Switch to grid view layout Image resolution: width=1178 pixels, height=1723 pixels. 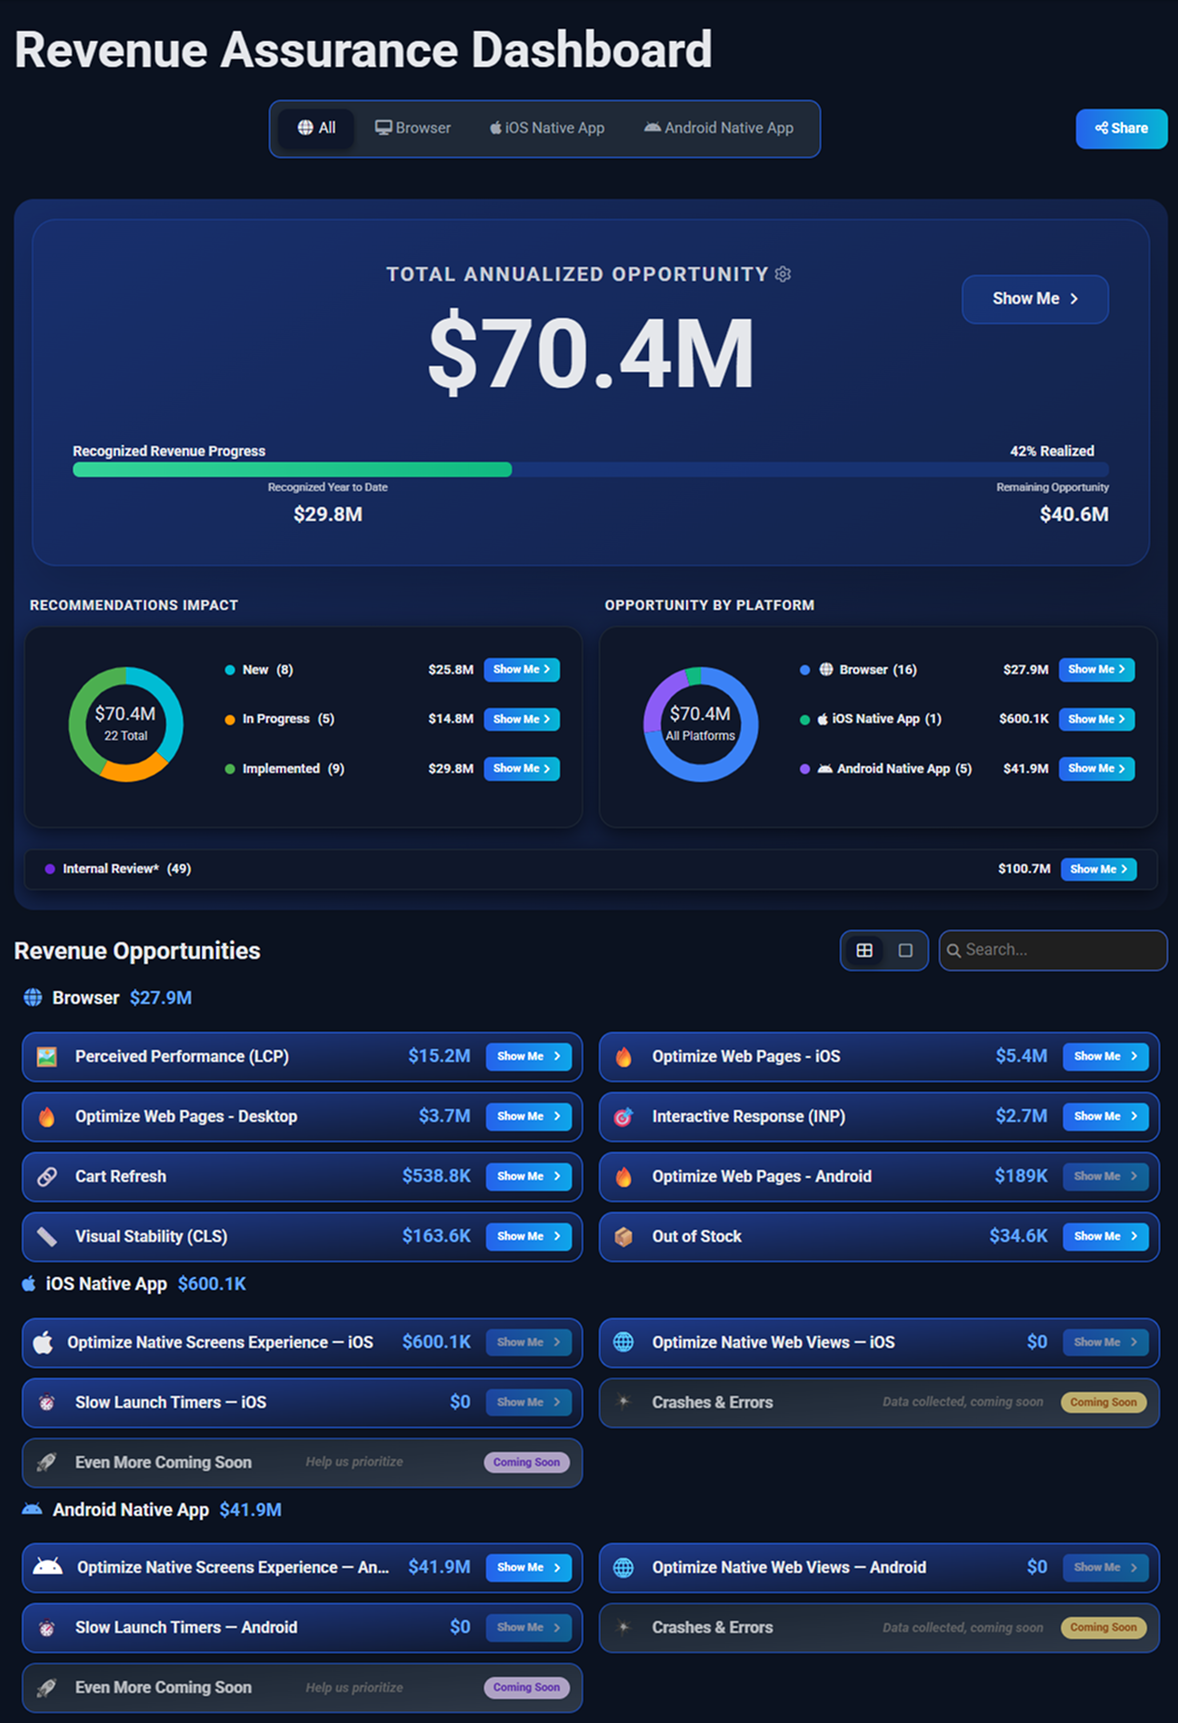coord(865,950)
